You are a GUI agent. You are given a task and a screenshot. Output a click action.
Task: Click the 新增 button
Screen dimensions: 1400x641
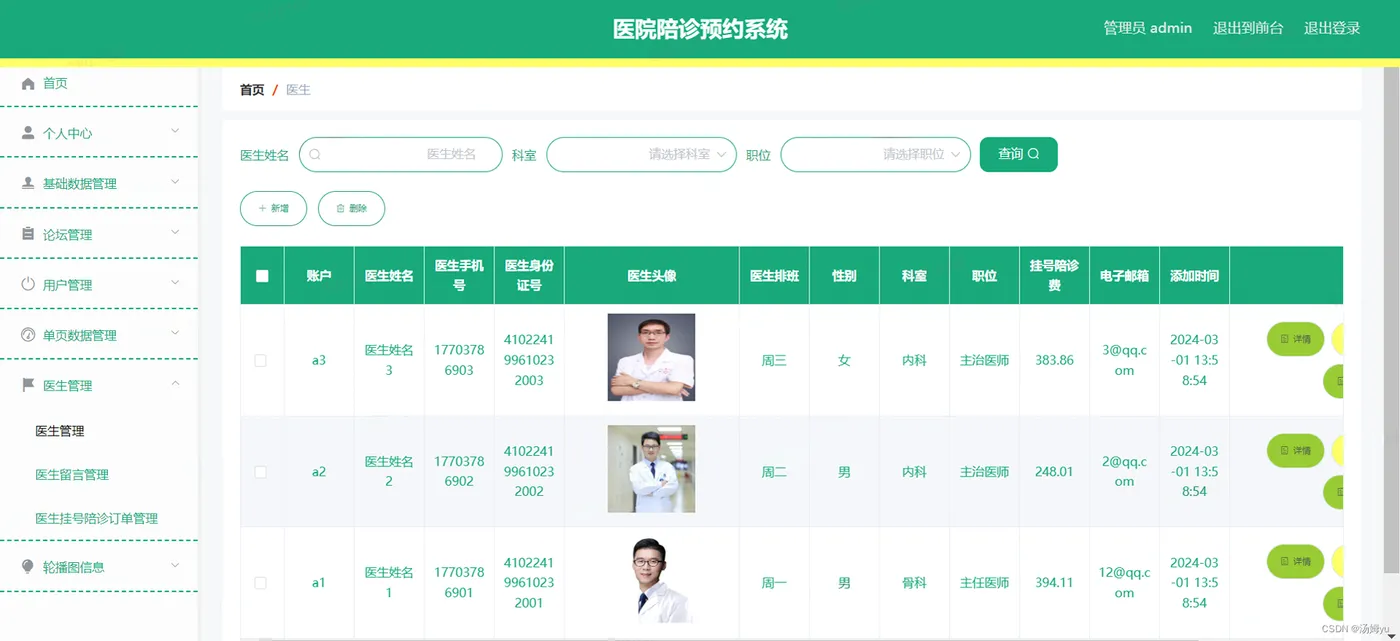coord(273,208)
